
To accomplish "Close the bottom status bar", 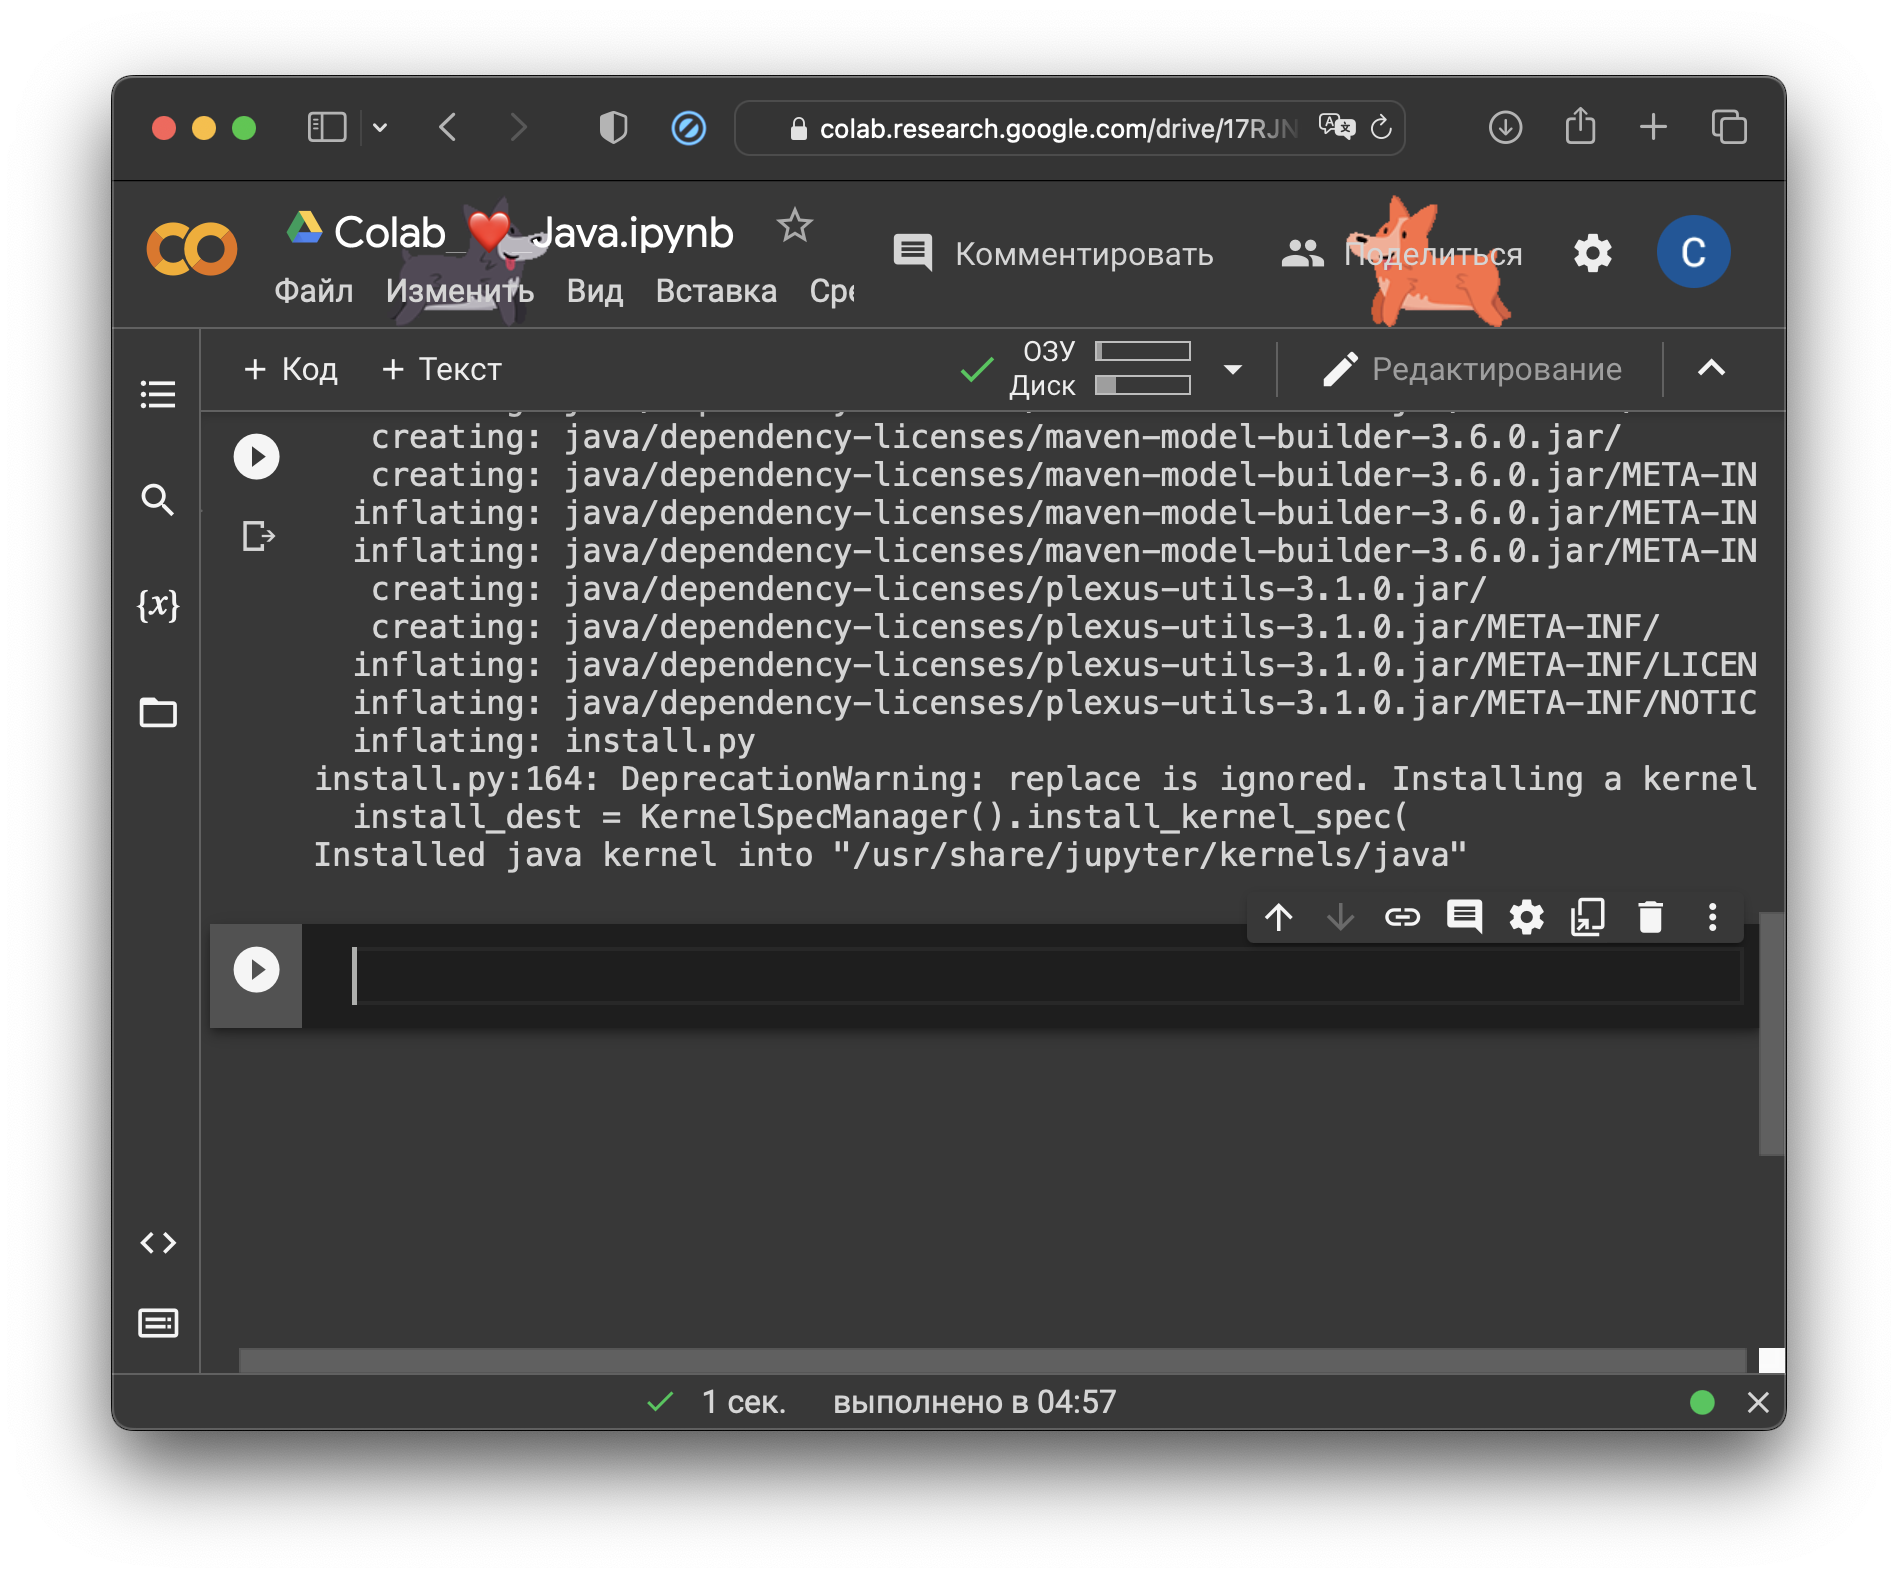I will pyautogui.click(x=1758, y=1402).
